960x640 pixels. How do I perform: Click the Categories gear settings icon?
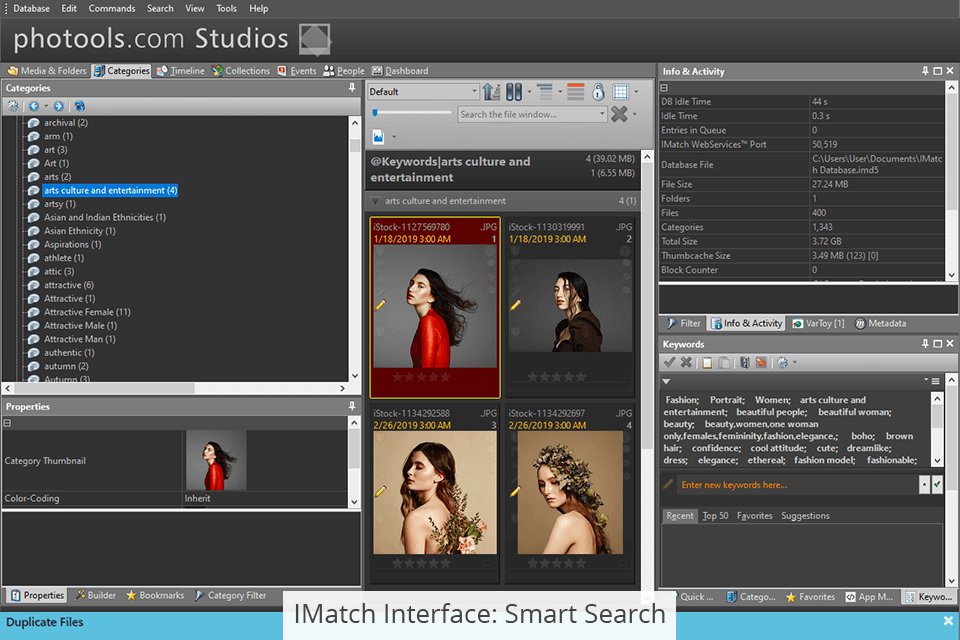(x=13, y=106)
